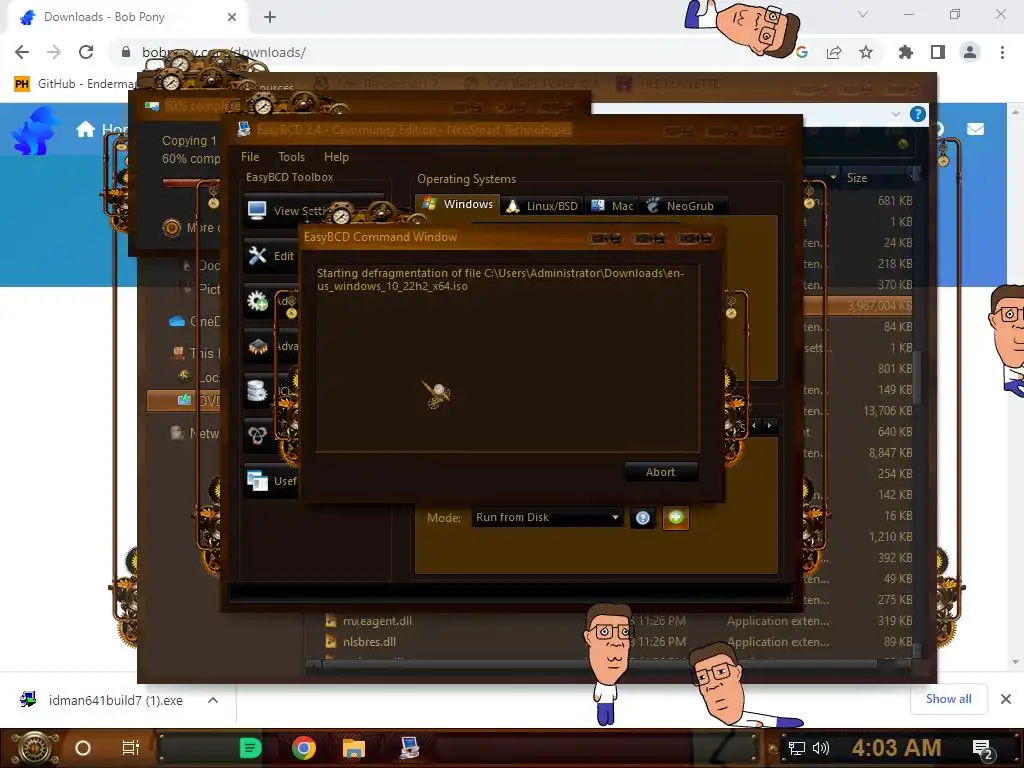Open EasyBCD File menu
This screenshot has width=1024, height=768.
tap(250, 157)
